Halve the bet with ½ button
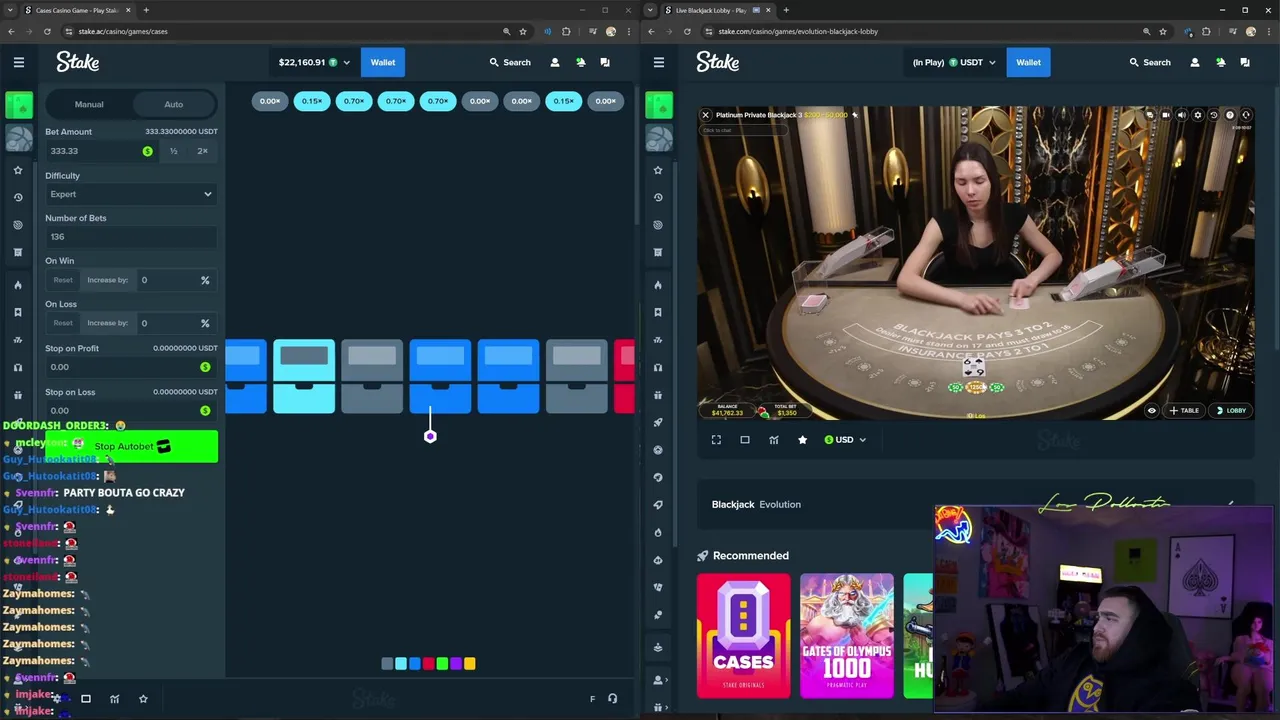Image resolution: width=1280 pixels, height=720 pixels. 173,151
